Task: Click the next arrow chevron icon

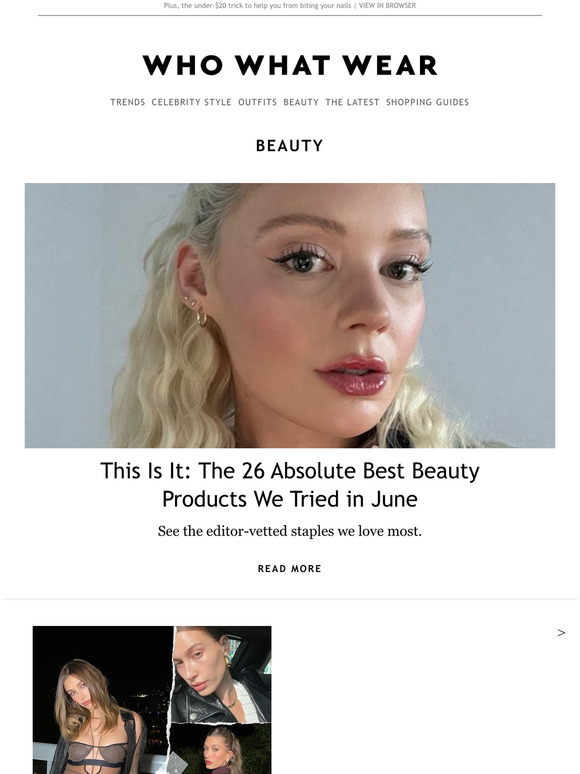Action: click(x=561, y=633)
